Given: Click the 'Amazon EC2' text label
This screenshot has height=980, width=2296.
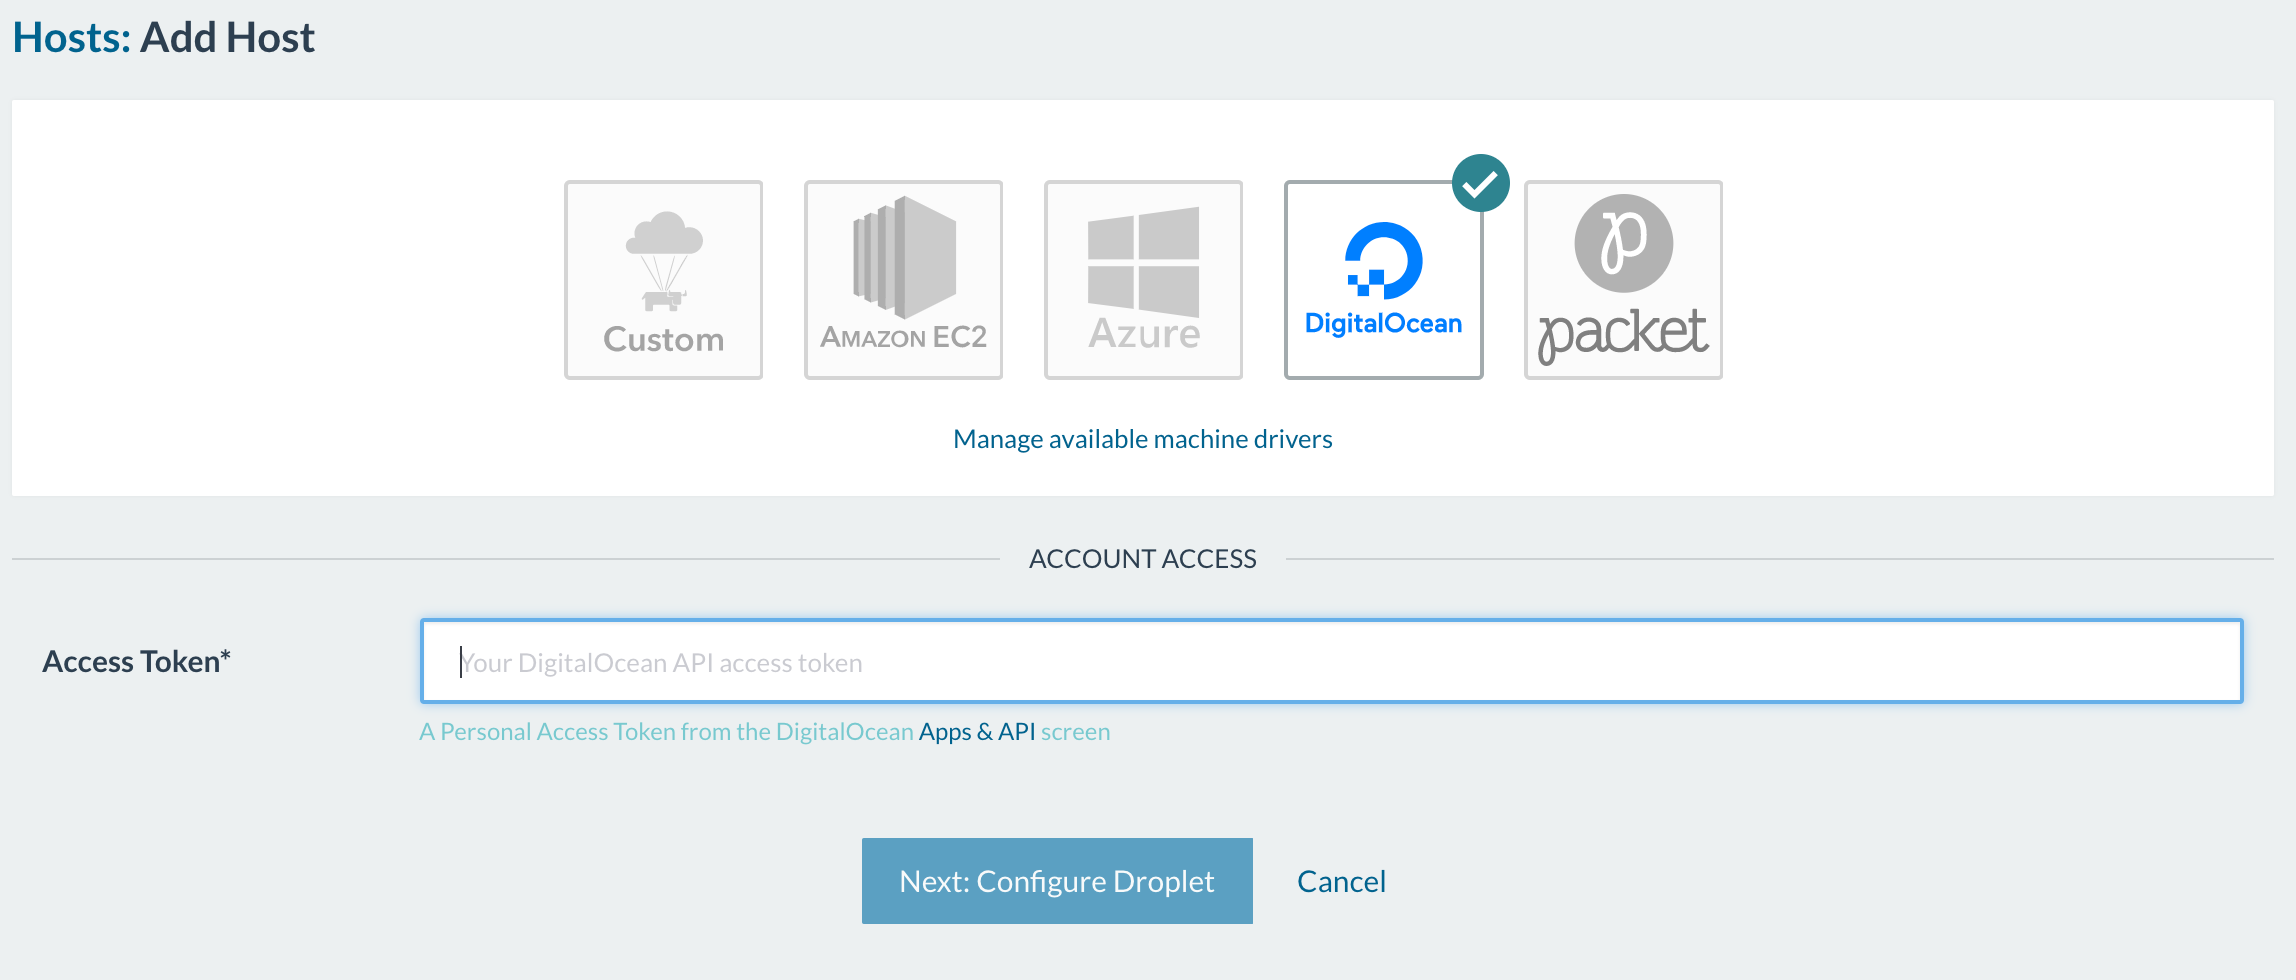Looking at the screenshot, I should click(x=904, y=337).
